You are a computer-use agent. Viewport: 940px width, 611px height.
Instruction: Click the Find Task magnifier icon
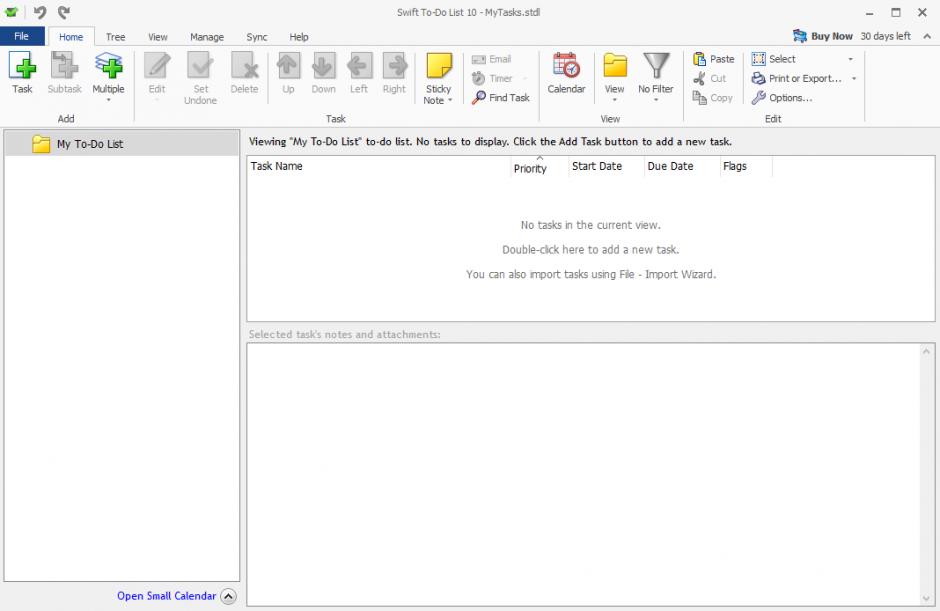coord(479,98)
